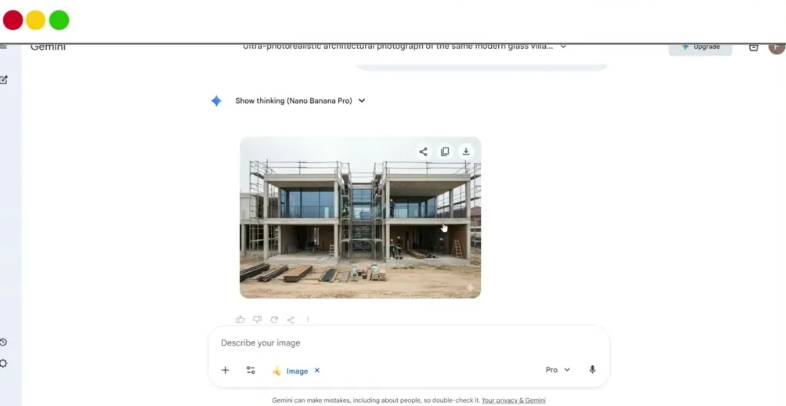The width and height of the screenshot is (786, 406).
Task: Open the tools settings sliders icon
Action: point(251,370)
